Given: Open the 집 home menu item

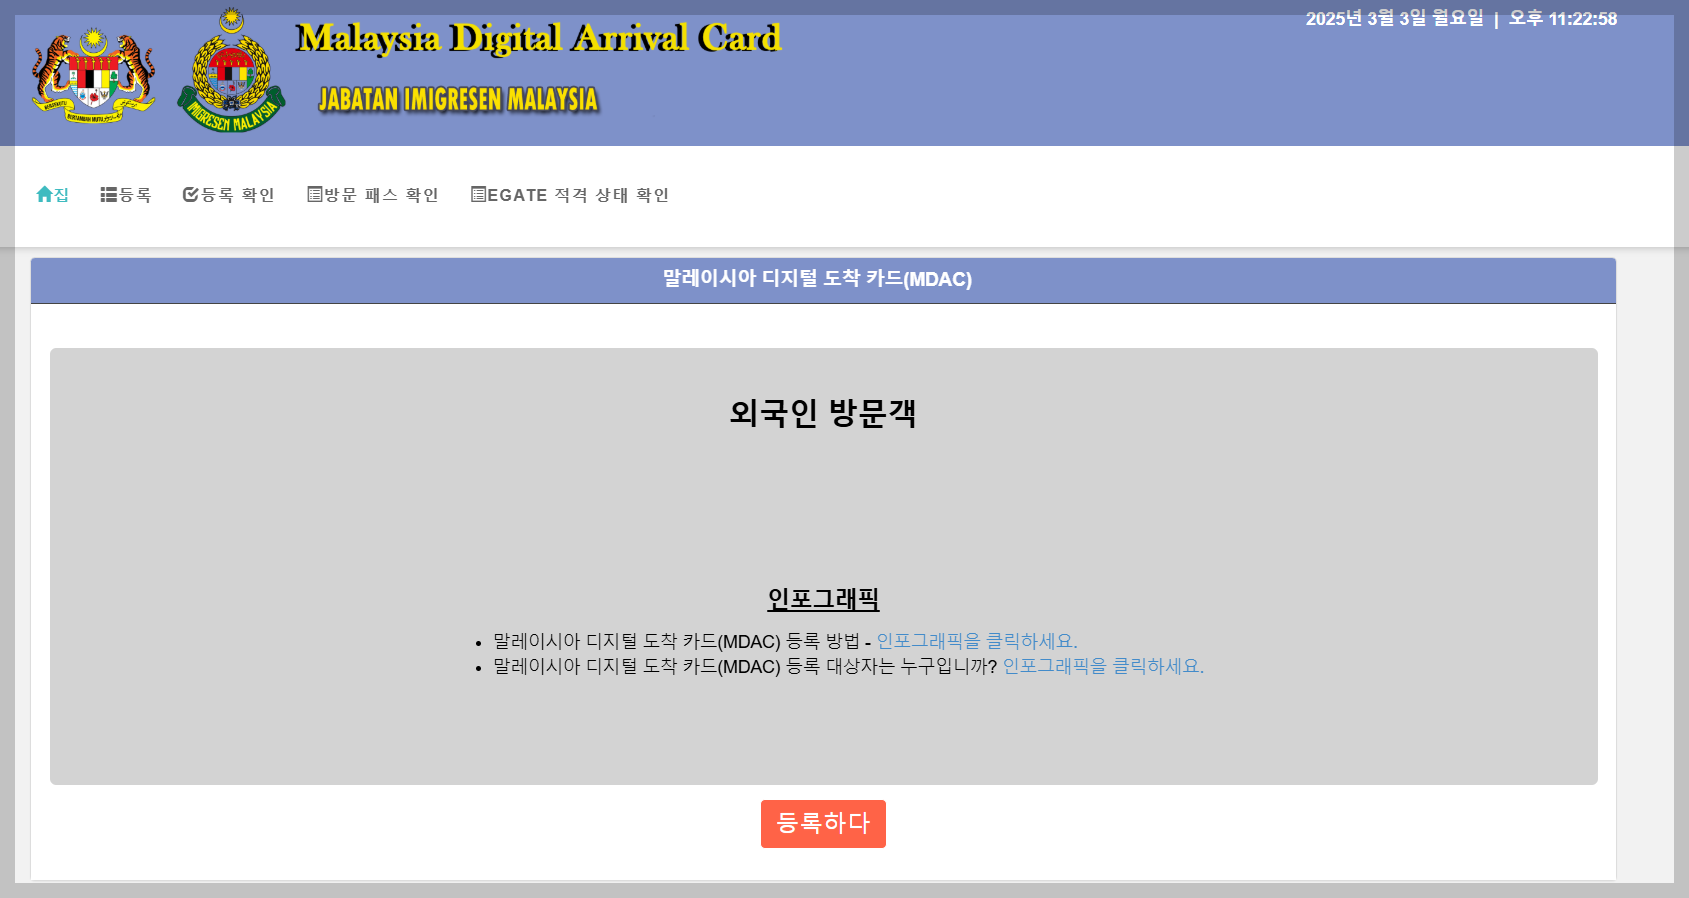Looking at the screenshot, I should click(53, 195).
